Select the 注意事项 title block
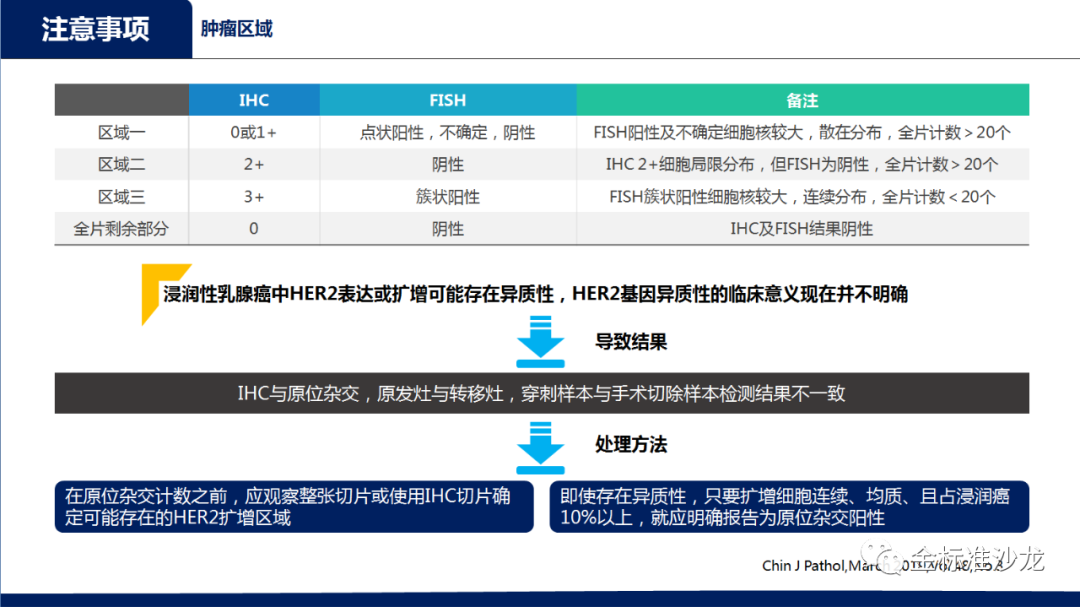This screenshot has width=1080, height=607. 96,29
